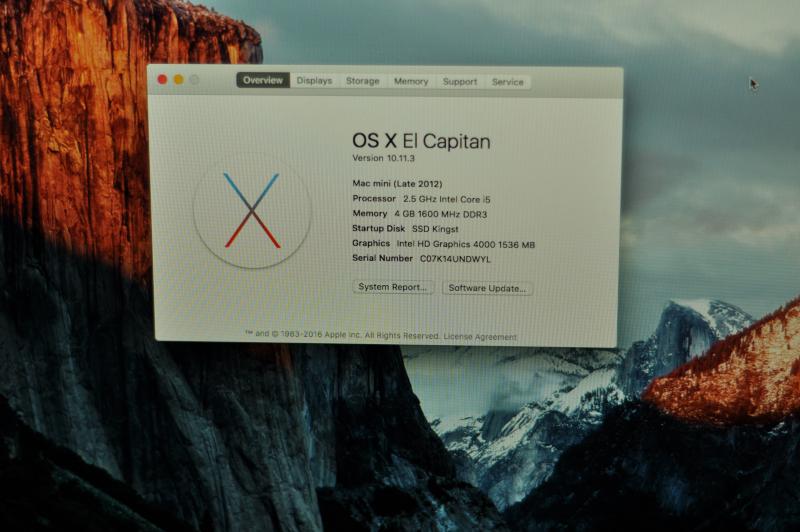The width and height of the screenshot is (800, 532).
Task: Click the greyed-out zoom window button
Action: pos(194,80)
